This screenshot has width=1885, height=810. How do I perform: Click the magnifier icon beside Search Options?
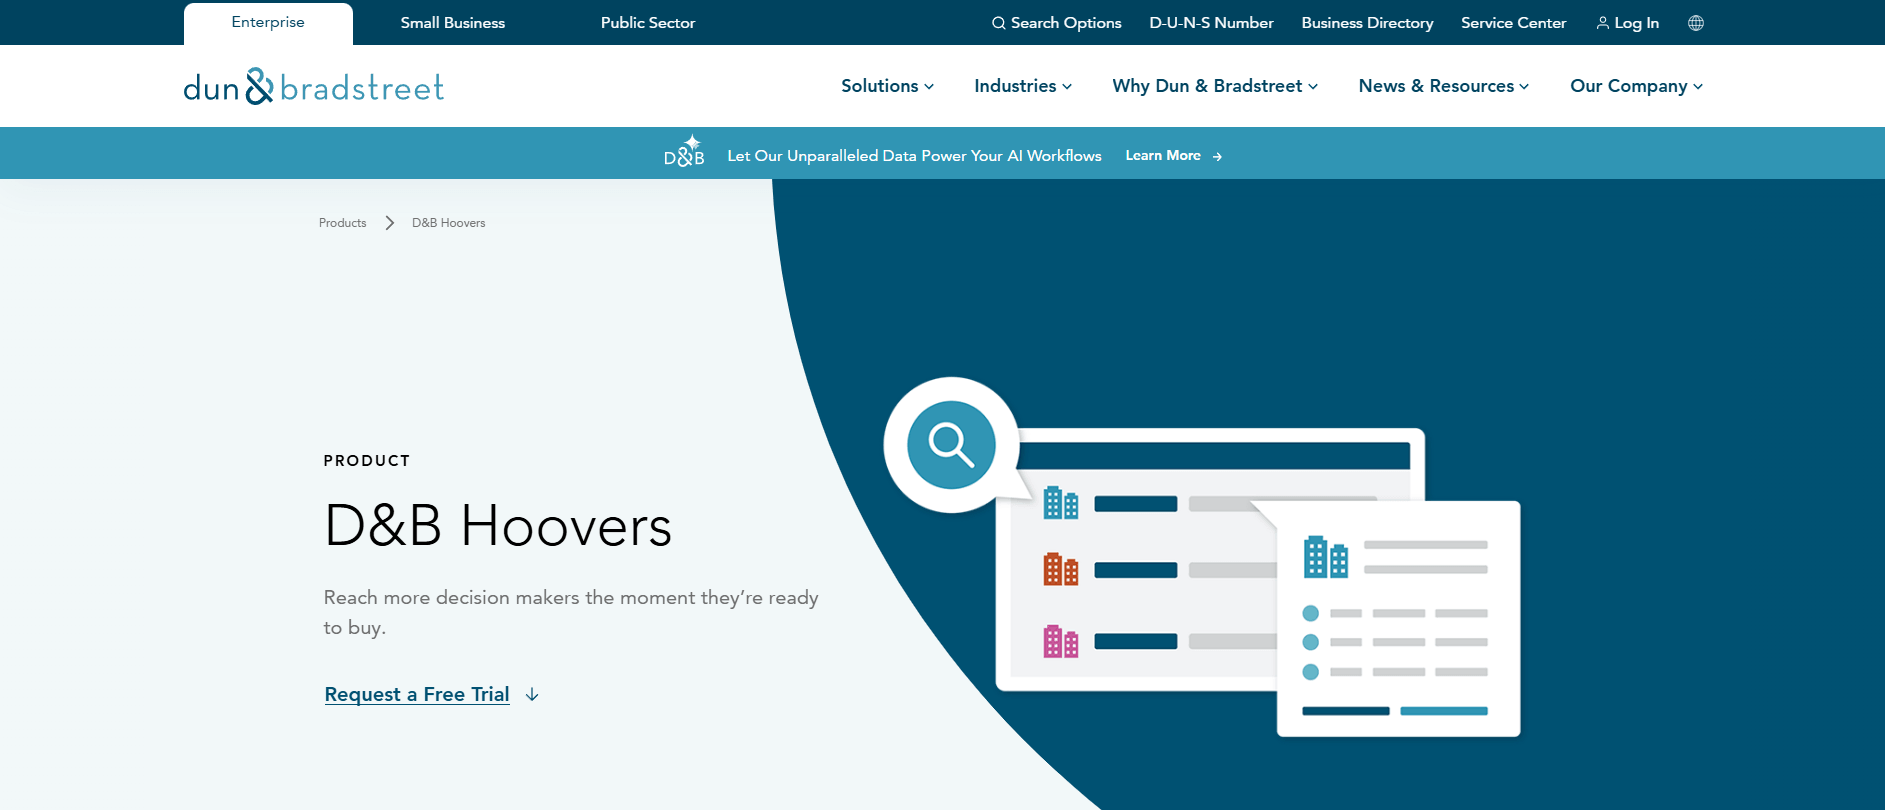click(x=998, y=23)
